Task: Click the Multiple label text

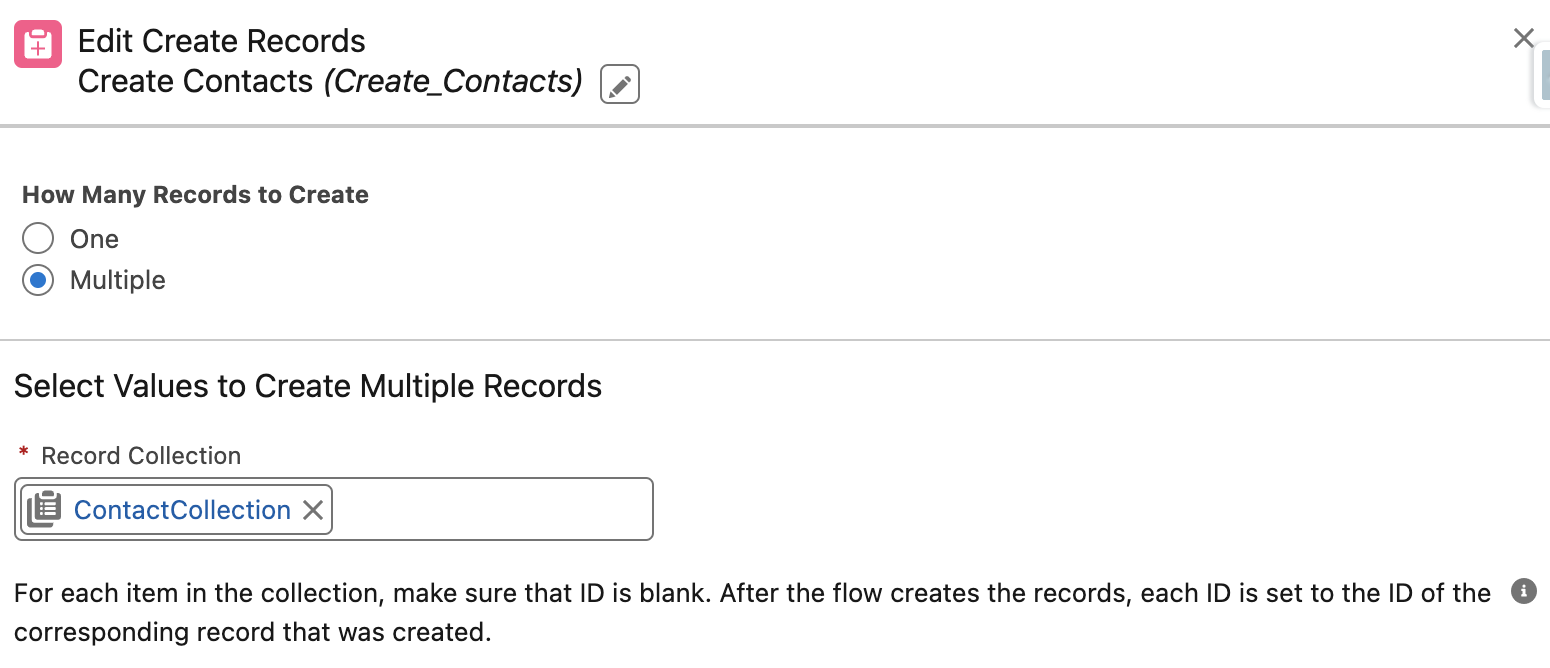Action: tap(116, 280)
